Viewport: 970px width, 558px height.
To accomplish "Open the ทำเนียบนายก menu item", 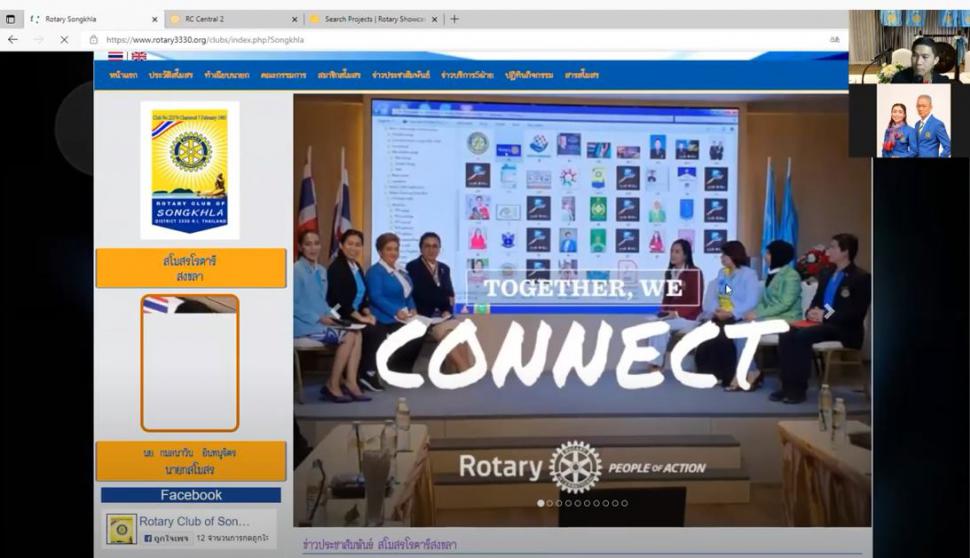I will [226, 75].
